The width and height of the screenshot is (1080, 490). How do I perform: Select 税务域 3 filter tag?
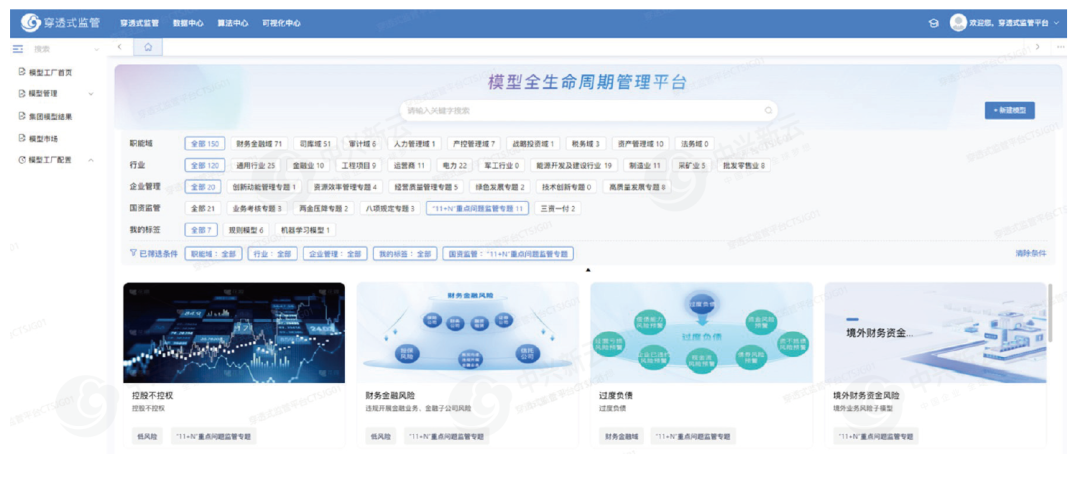click(585, 144)
